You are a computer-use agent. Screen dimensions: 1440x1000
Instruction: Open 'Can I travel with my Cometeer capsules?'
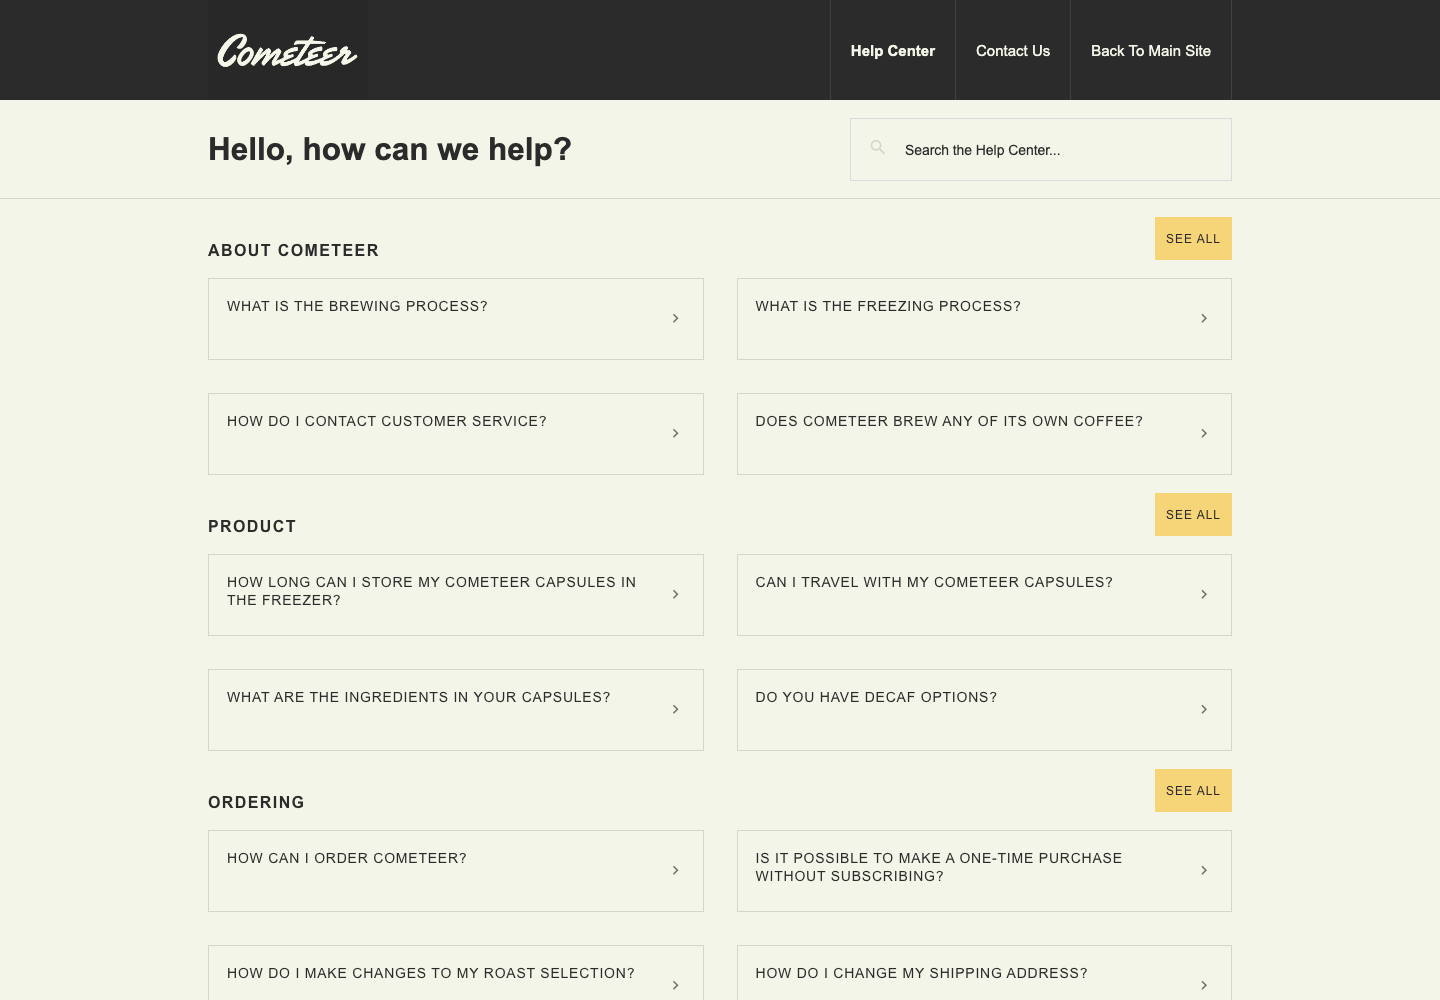click(x=984, y=595)
